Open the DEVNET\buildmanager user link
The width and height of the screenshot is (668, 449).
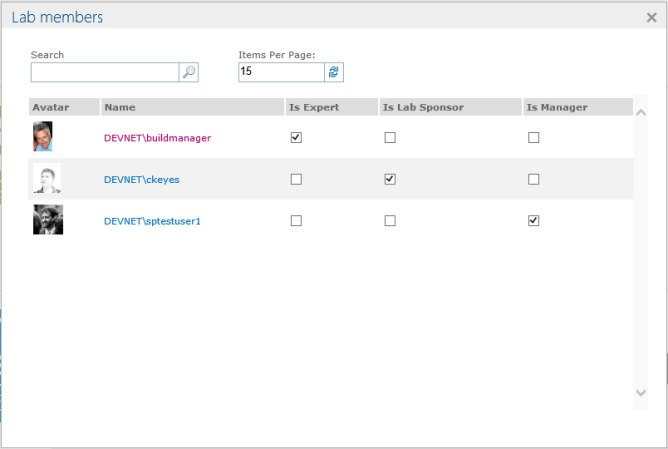coord(157,138)
